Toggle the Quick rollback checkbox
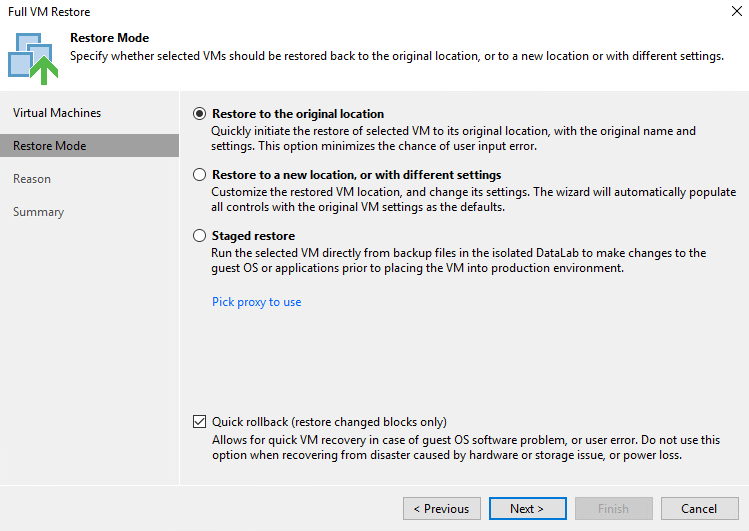This screenshot has width=749, height=531. [200, 422]
